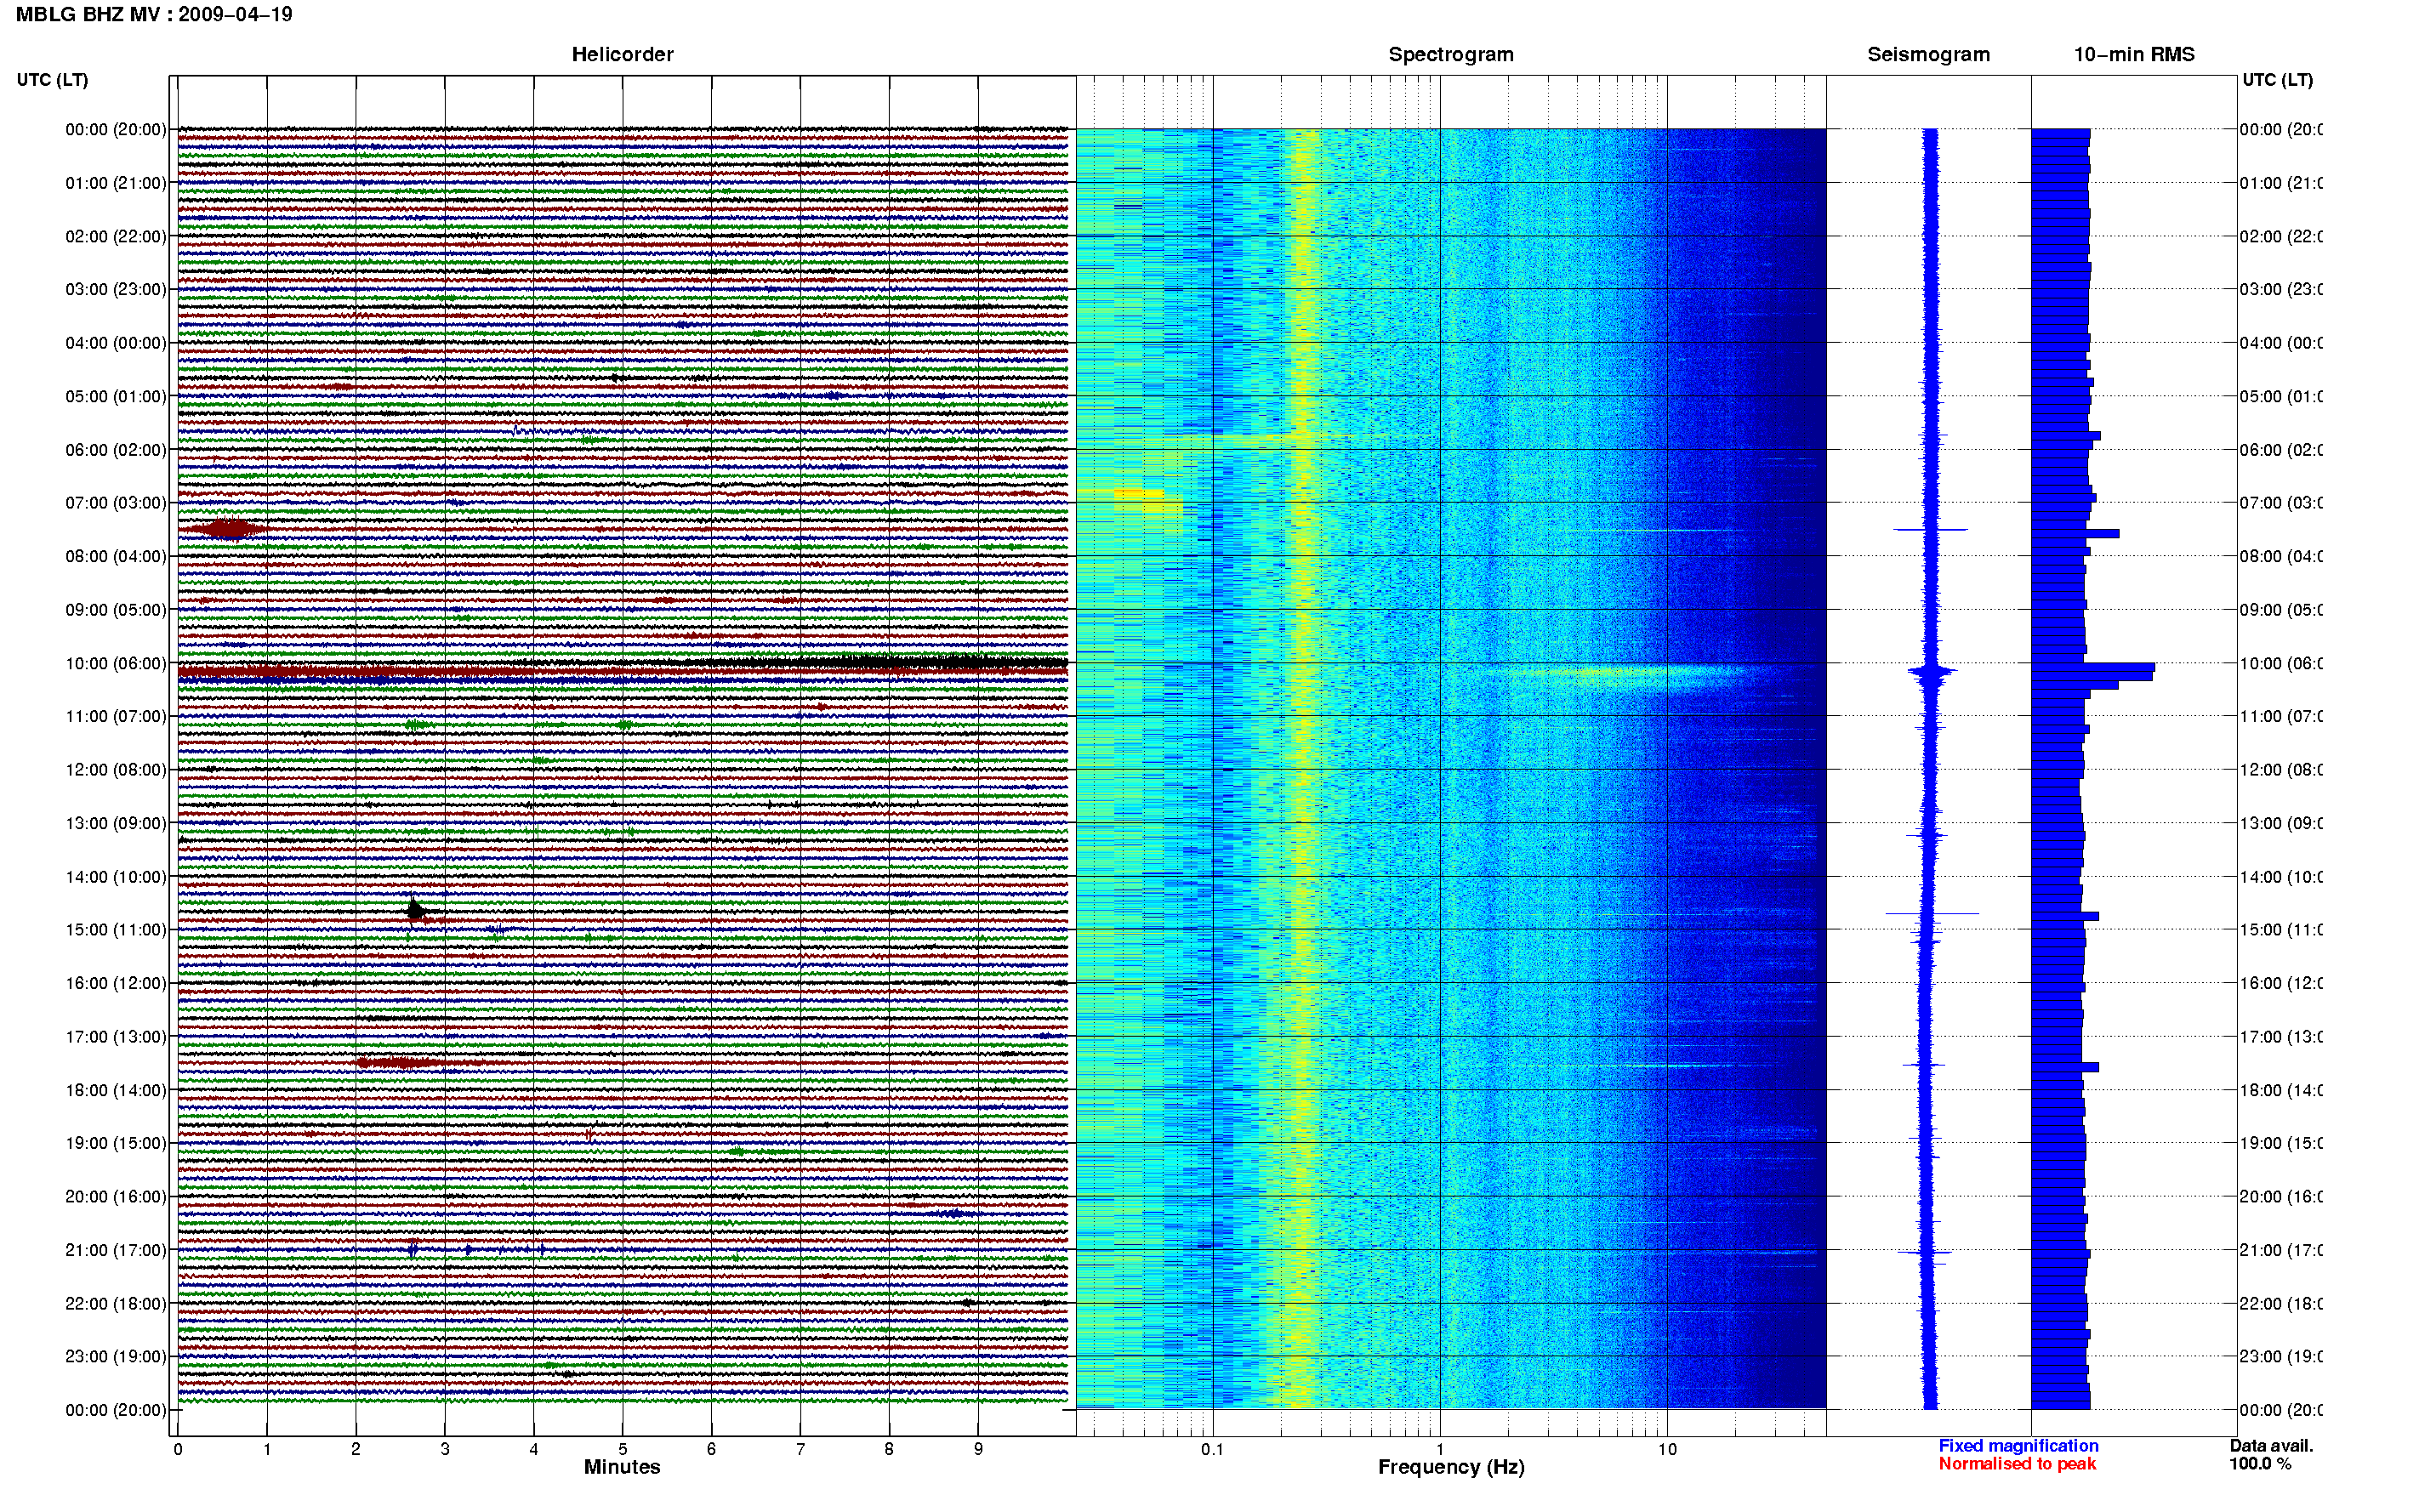Select the left '22:00 (18:00)' time label
The image size is (2419, 1512).
pyautogui.click(x=116, y=1303)
